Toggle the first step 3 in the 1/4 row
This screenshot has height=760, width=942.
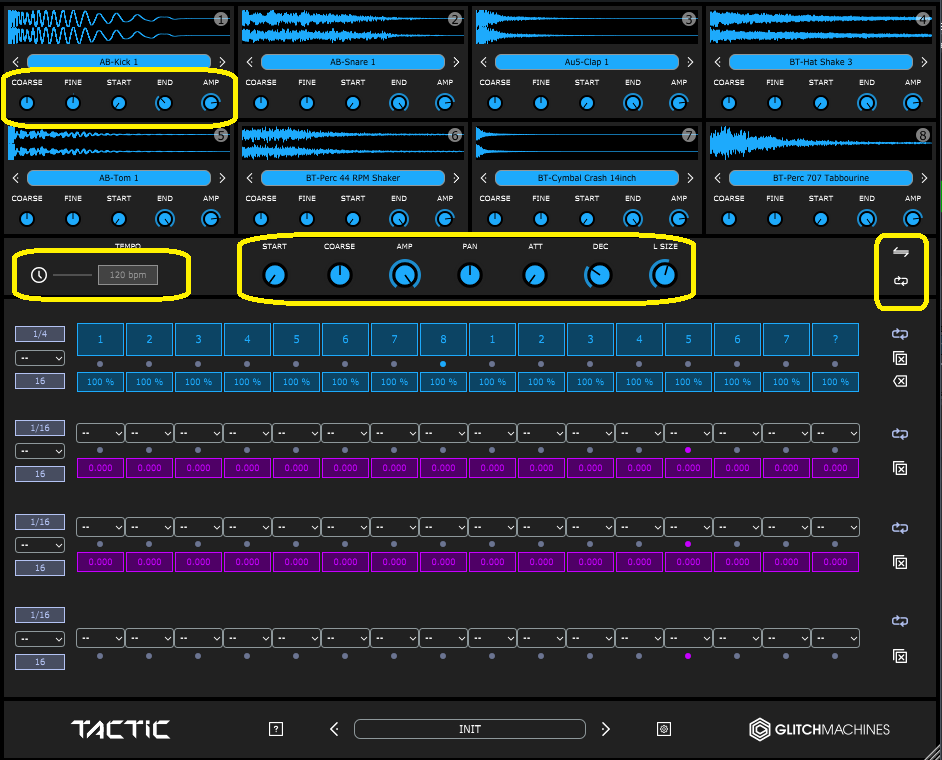point(198,339)
